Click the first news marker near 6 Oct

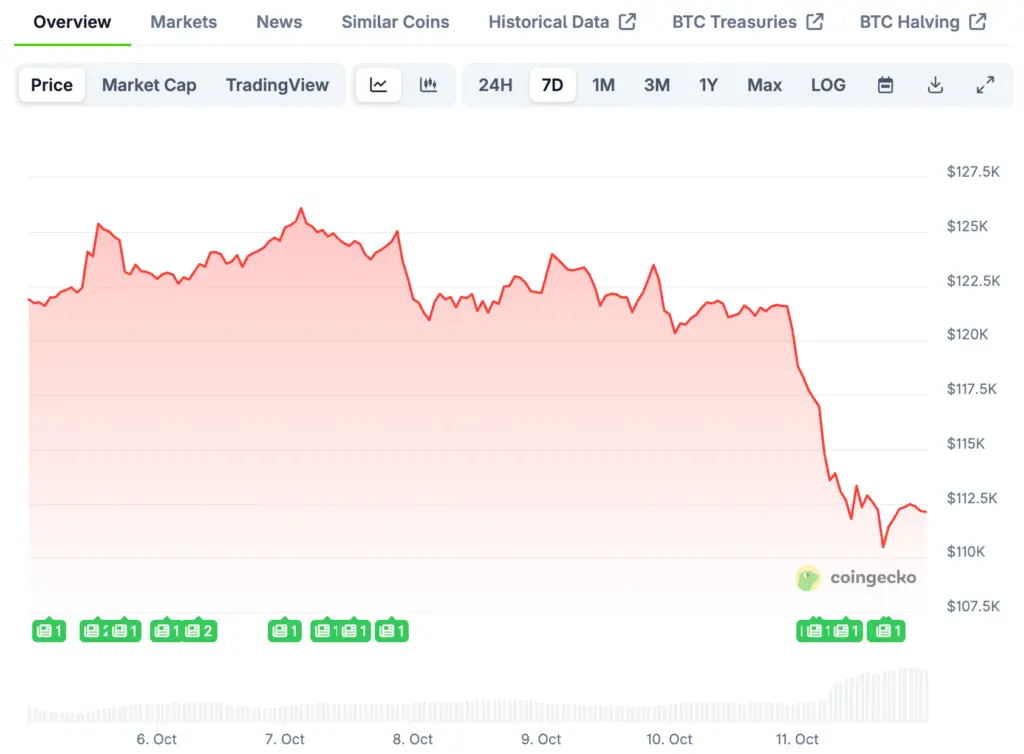click(49, 631)
